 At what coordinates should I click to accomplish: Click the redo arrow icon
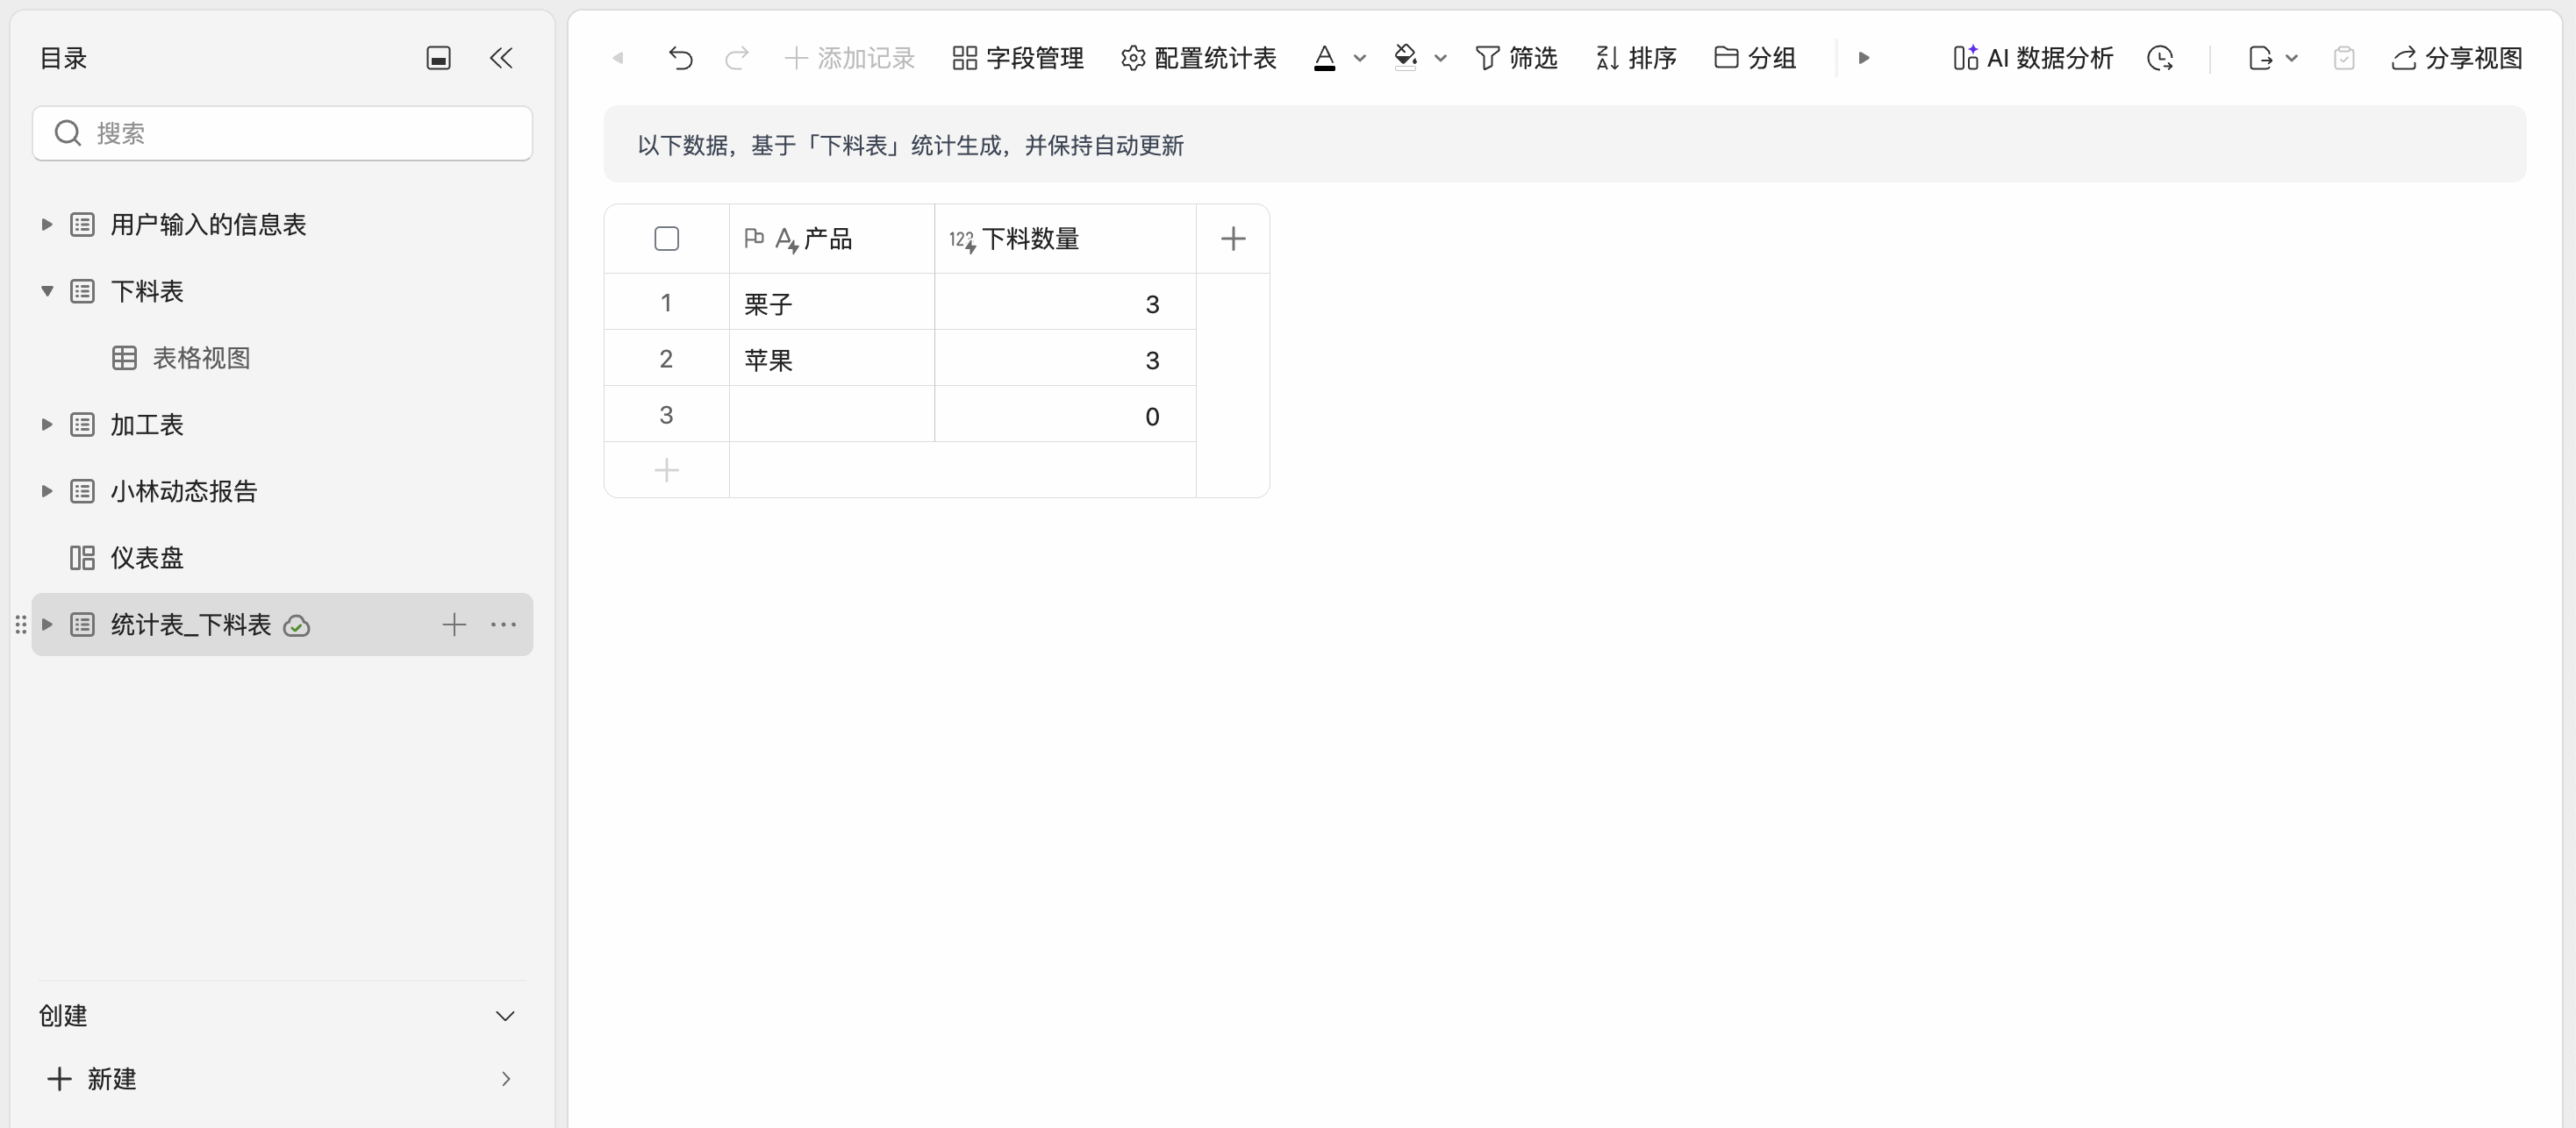click(x=737, y=58)
